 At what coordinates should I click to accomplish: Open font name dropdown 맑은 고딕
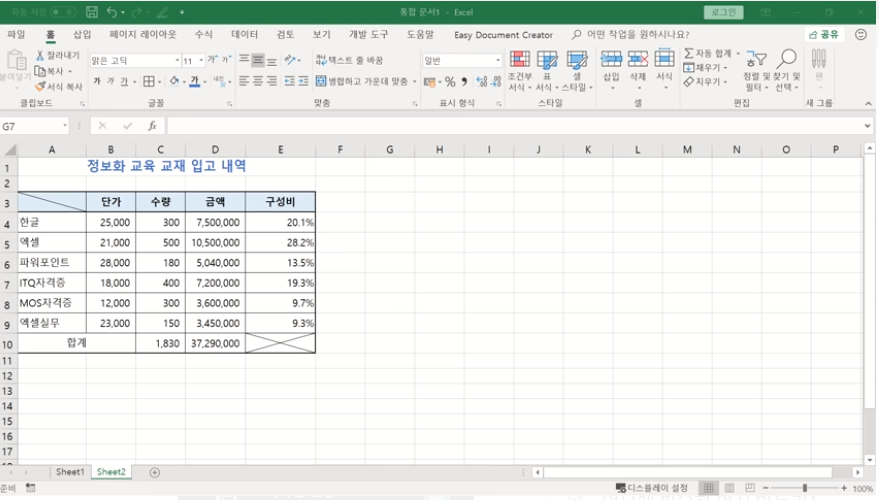click(177, 60)
